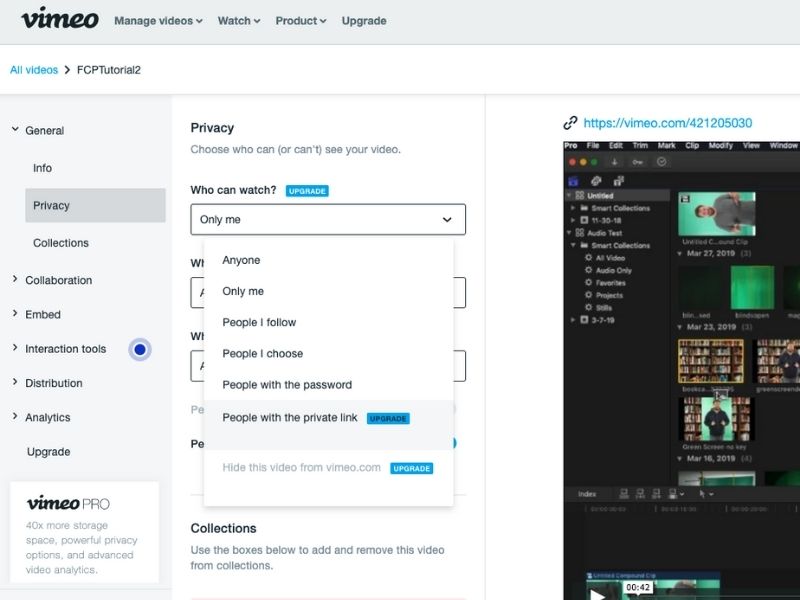The width and height of the screenshot is (800, 600).
Task: Click the link icon beside video URL
Action: point(570,123)
